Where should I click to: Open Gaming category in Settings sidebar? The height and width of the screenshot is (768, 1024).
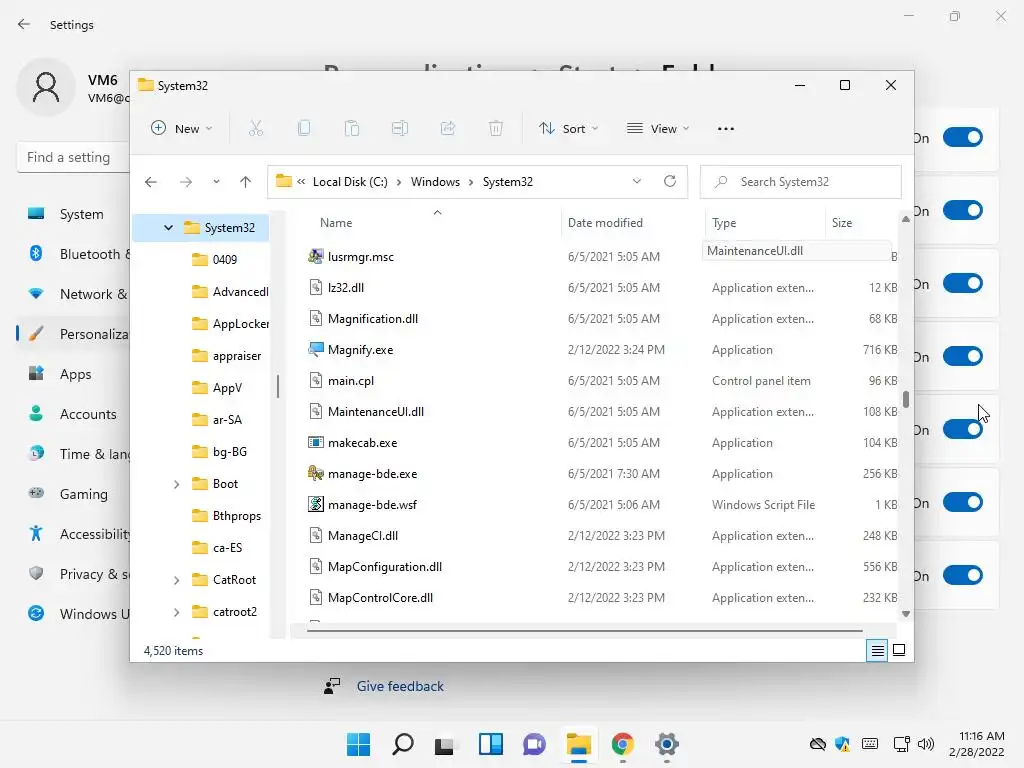coord(73,494)
